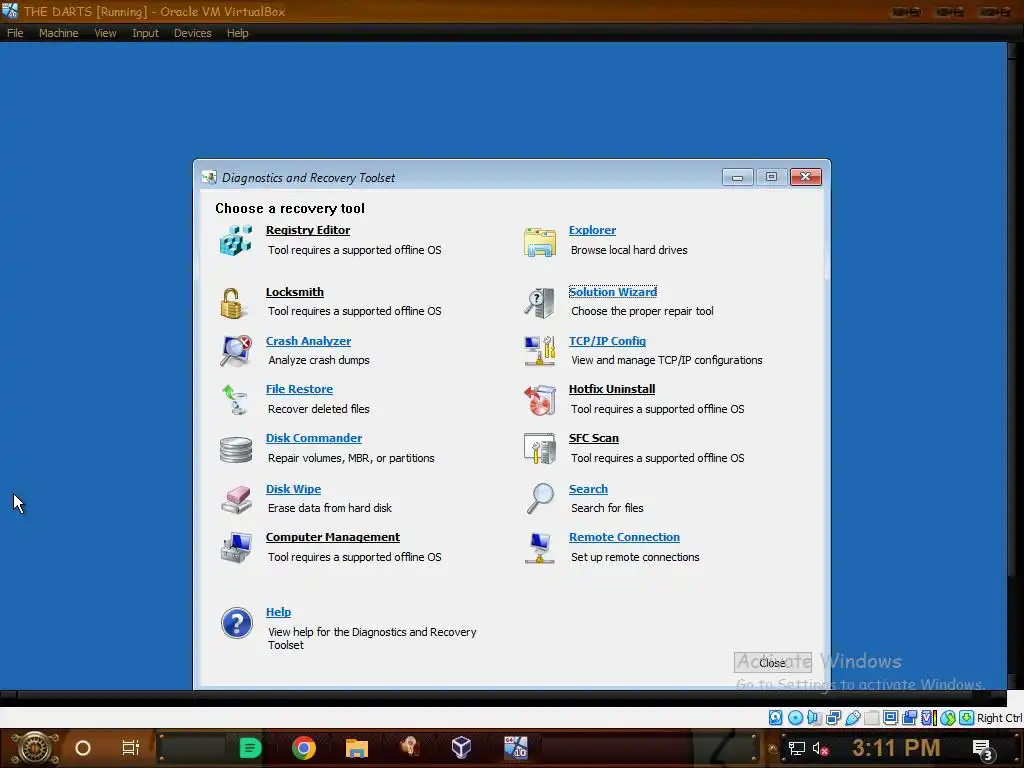
Task: Click the Search magnifying glass icon
Action: click(541, 499)
